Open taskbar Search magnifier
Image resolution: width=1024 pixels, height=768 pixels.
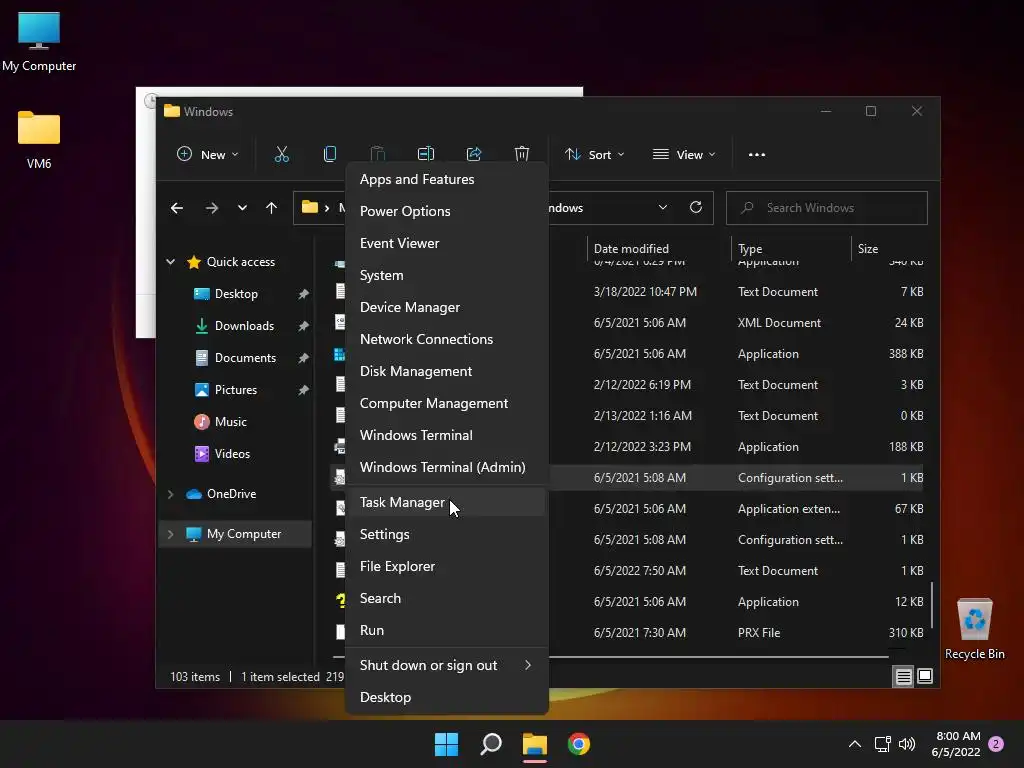pos(490,744)
